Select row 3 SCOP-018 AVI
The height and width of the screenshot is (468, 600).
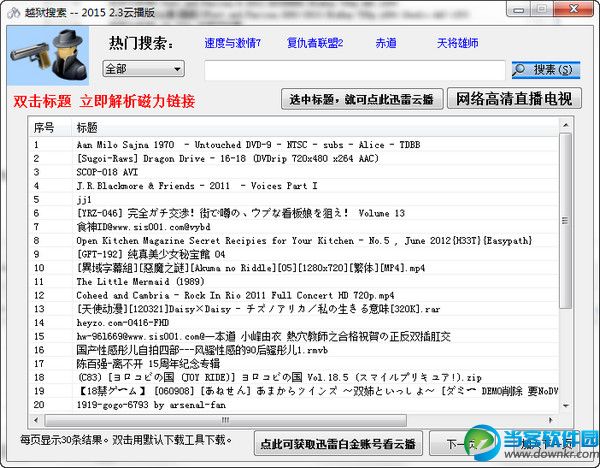click(x=293, y=172)
